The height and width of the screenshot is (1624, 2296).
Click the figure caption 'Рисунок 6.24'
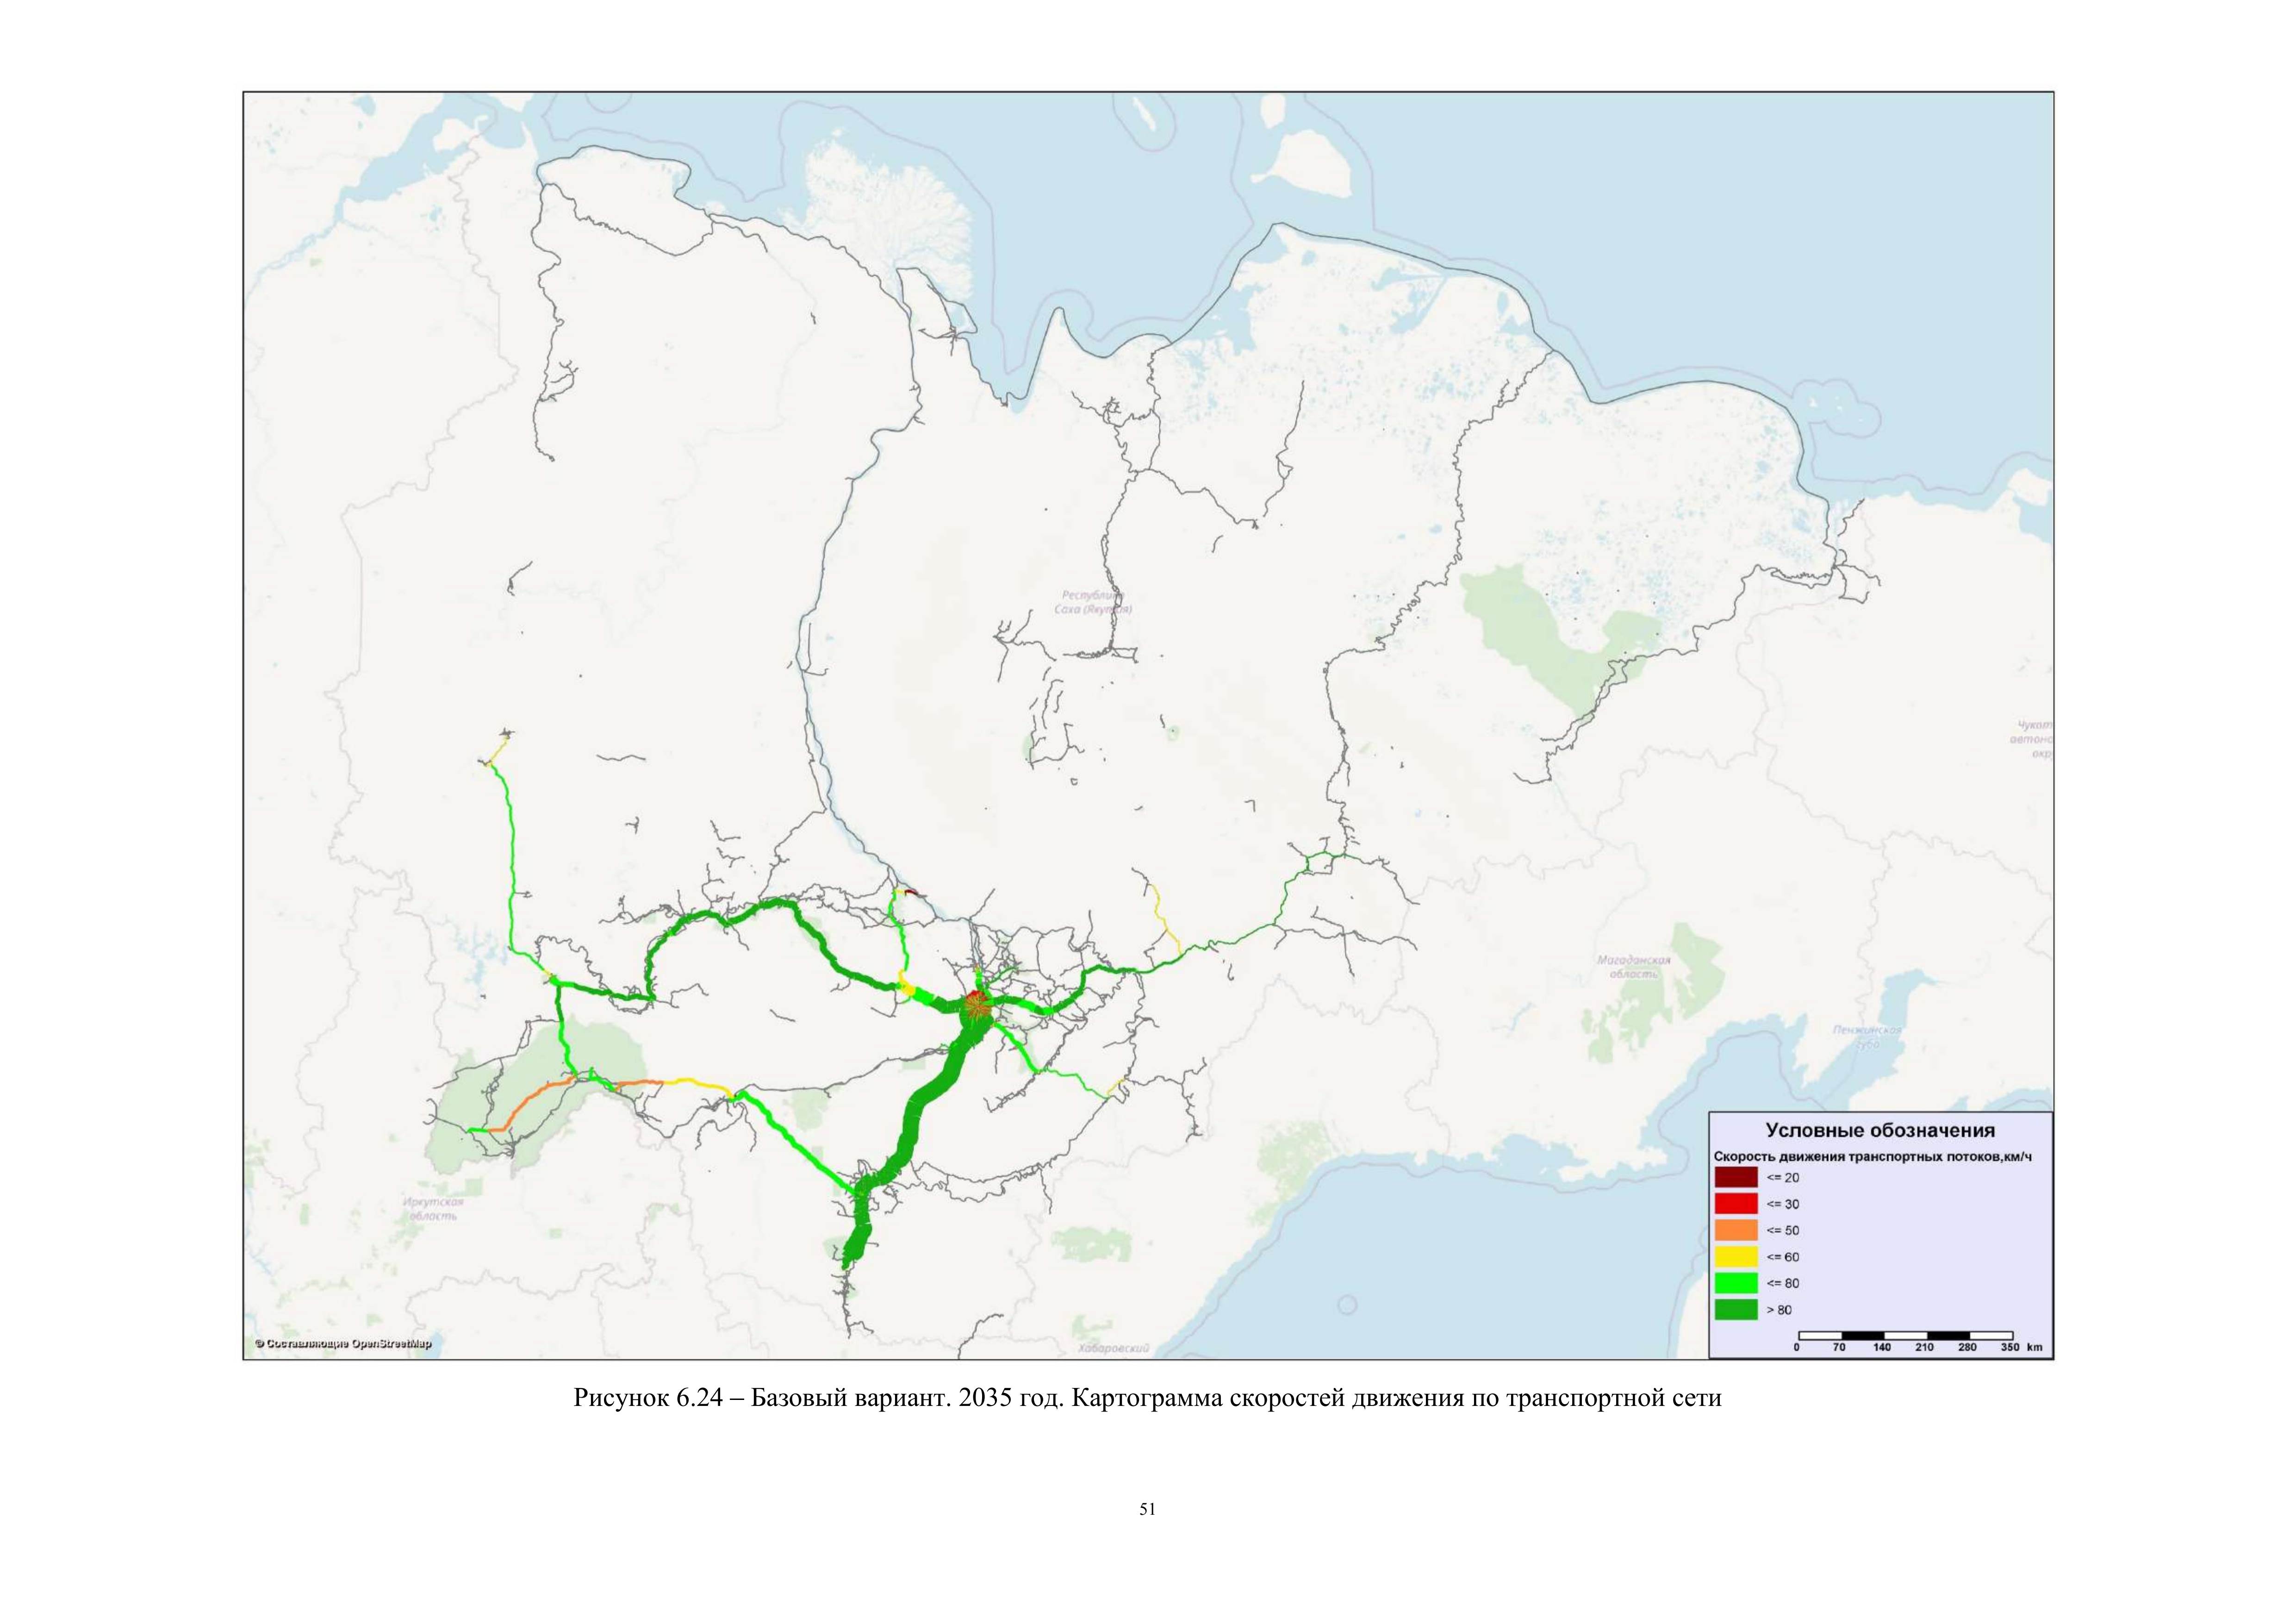[x=647, y=1399]
